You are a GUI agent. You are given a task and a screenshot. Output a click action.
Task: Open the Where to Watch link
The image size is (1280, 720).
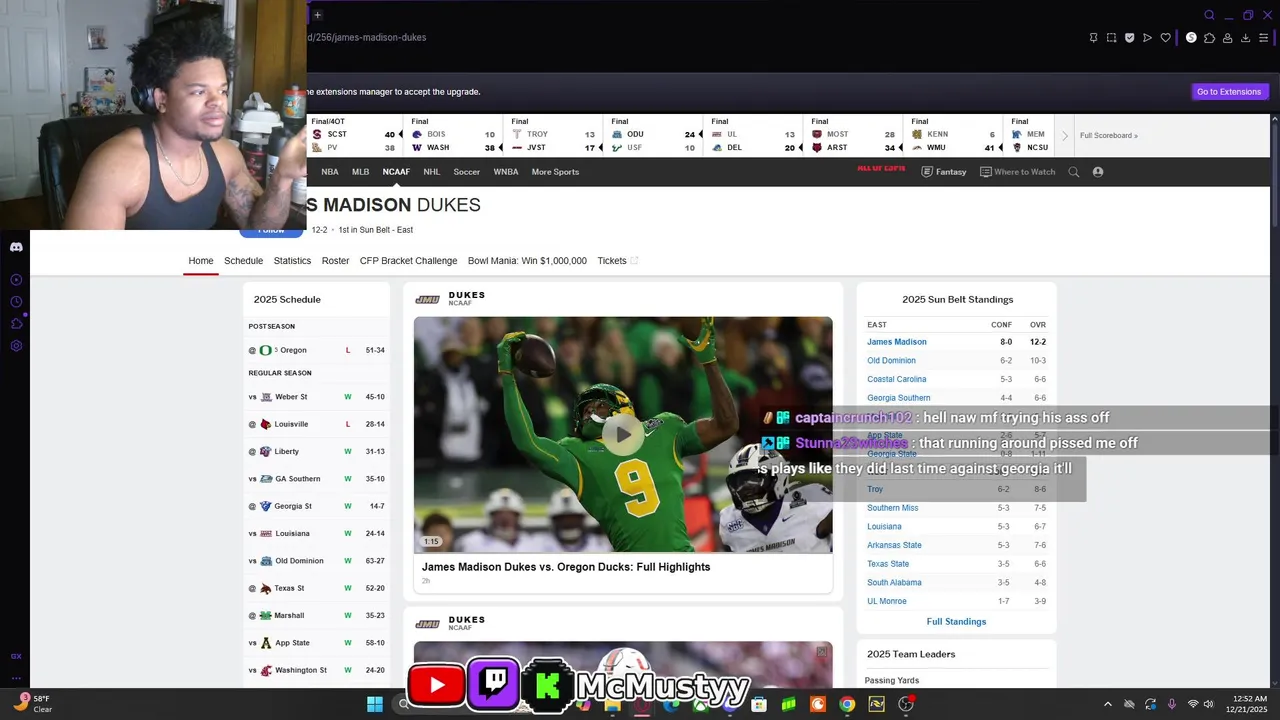1018,172
